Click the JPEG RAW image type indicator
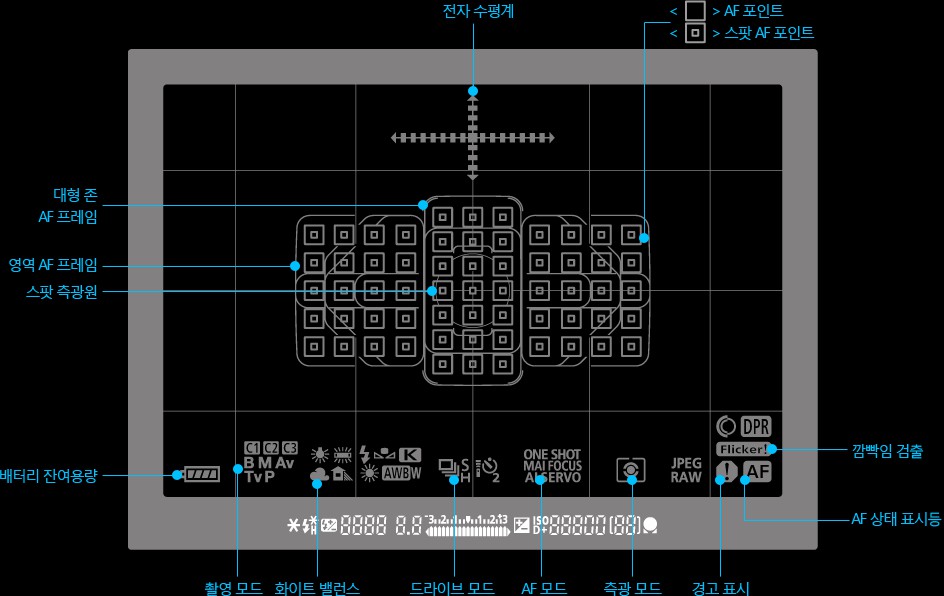 tap(686, 470)
